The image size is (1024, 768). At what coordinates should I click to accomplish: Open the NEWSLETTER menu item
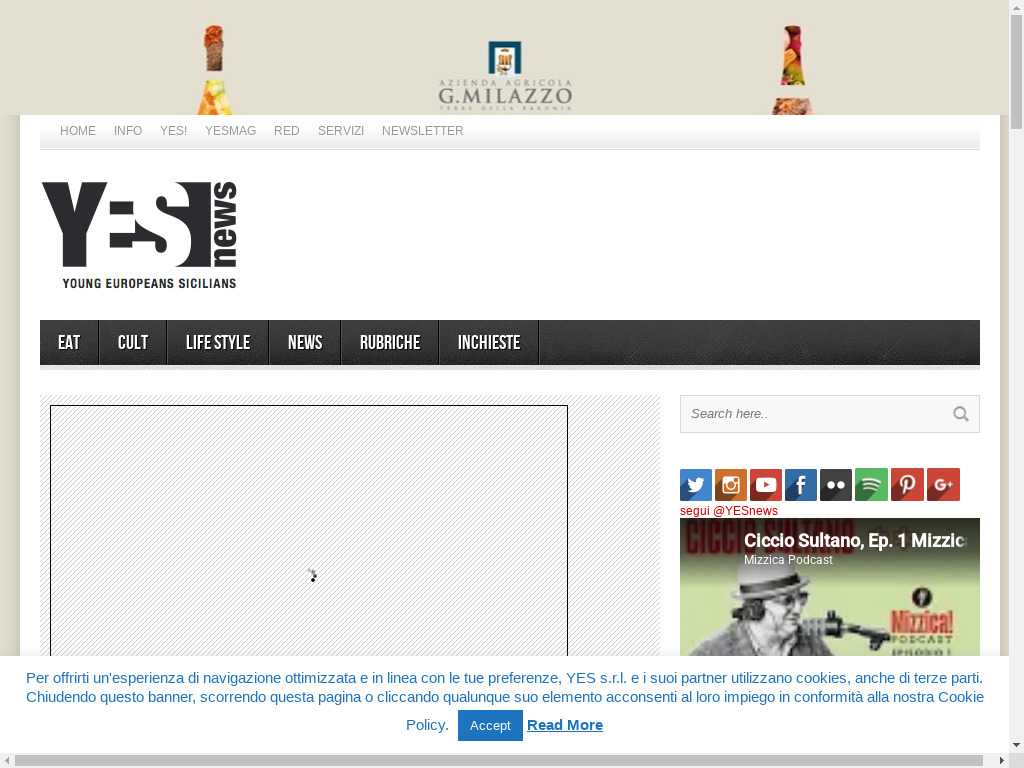tap(423, 131)
